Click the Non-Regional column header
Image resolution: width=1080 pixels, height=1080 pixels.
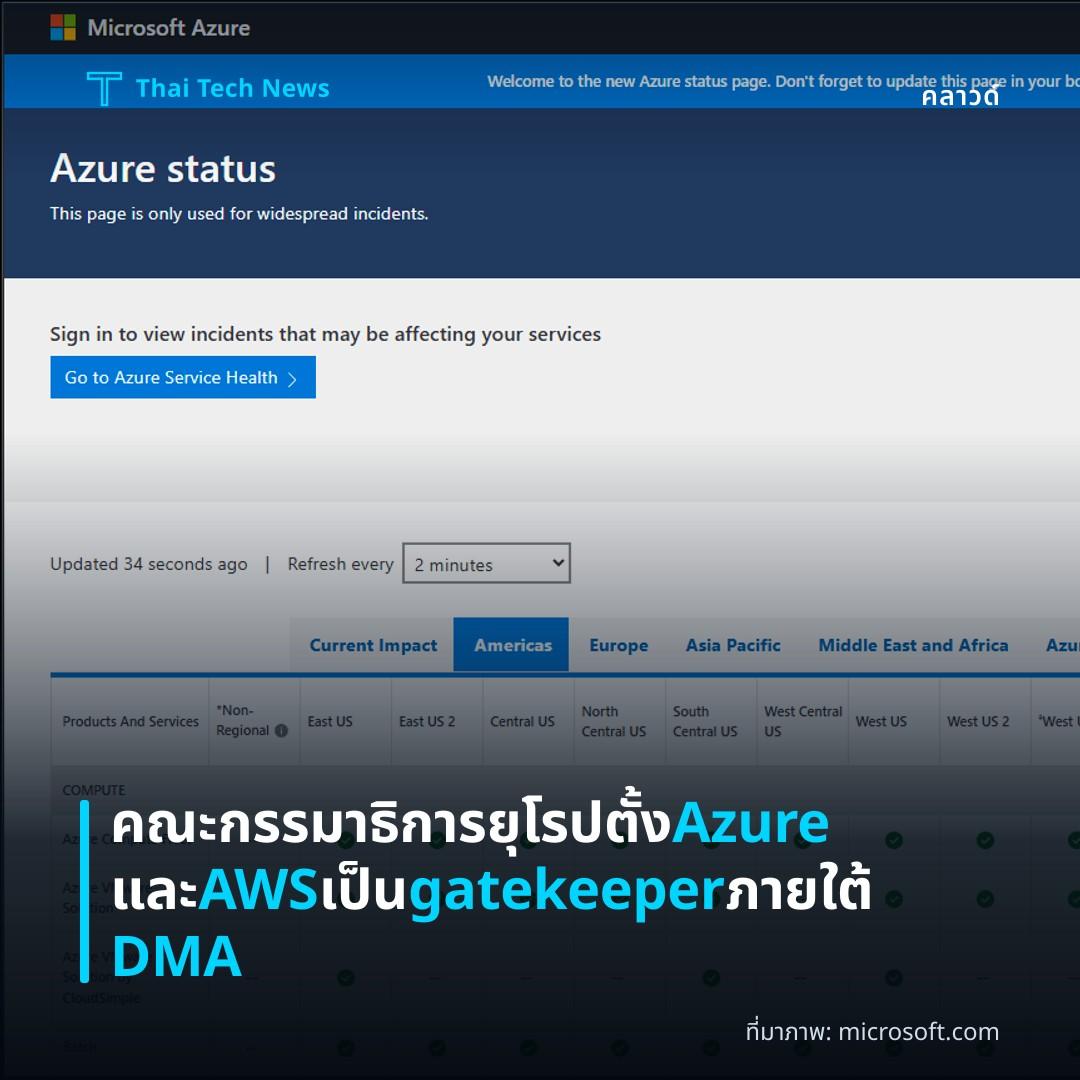pyautogui.click(x=254, y=721)
